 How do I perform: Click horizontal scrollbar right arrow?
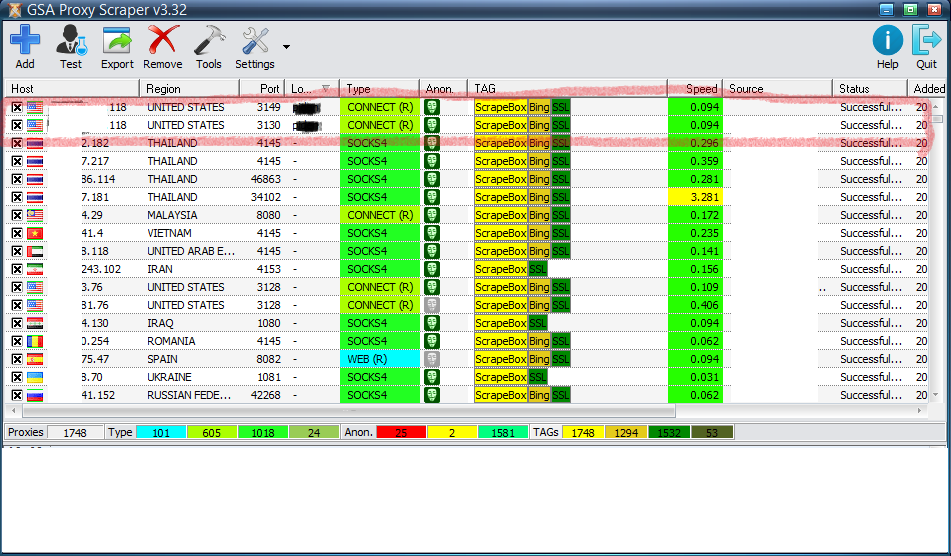pyautogui.click(x=920, y=411)
